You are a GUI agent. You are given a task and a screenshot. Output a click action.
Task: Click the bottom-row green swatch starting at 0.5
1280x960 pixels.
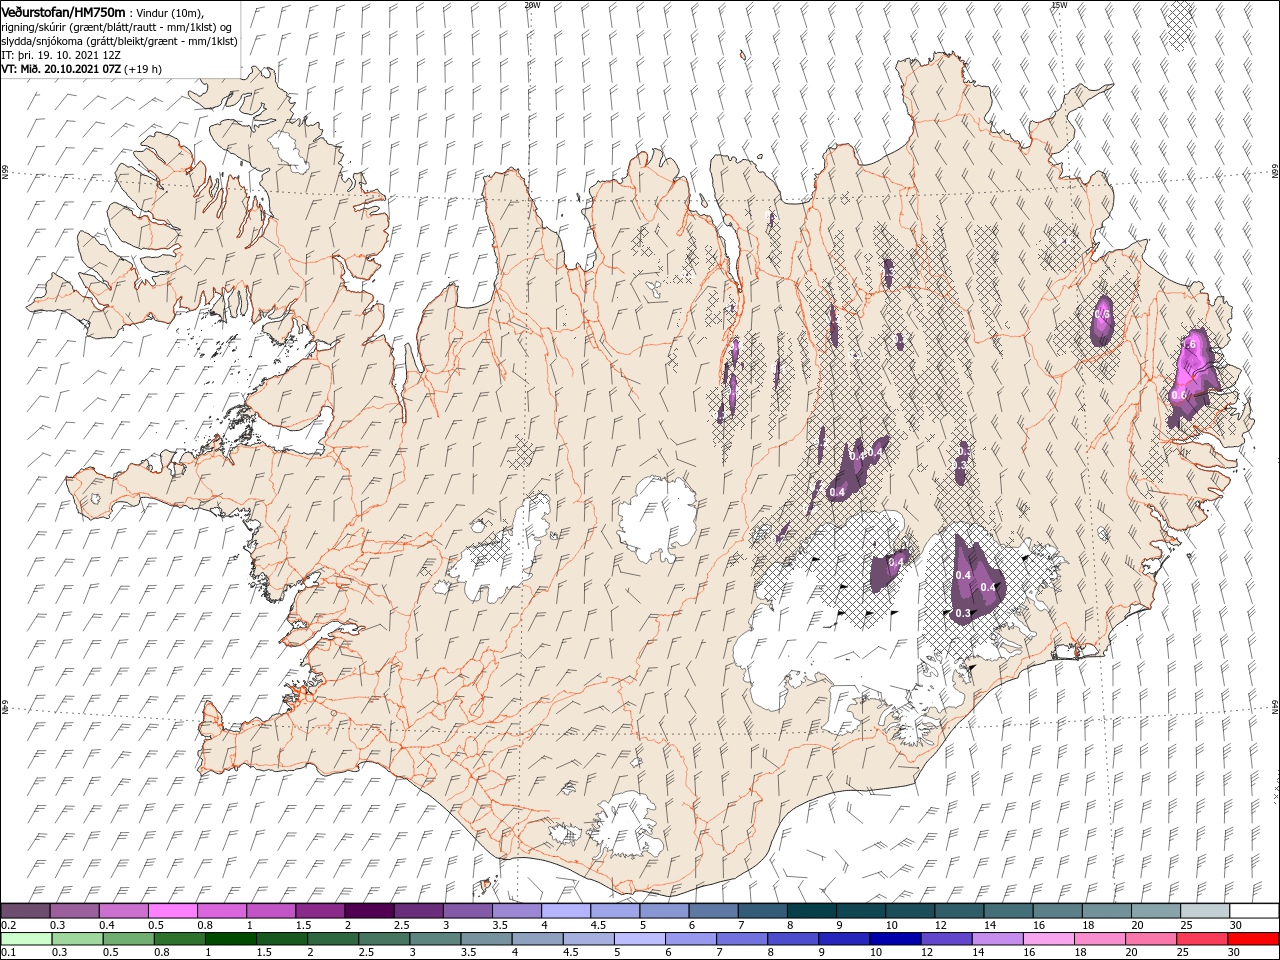pos(128,939)
